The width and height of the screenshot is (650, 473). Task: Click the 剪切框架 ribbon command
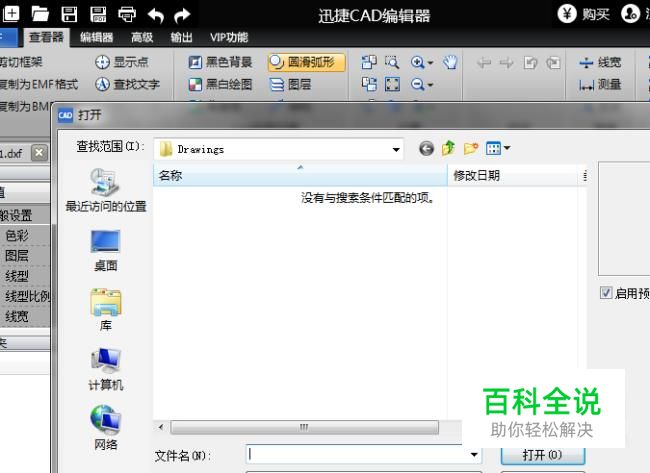point(21,62)
